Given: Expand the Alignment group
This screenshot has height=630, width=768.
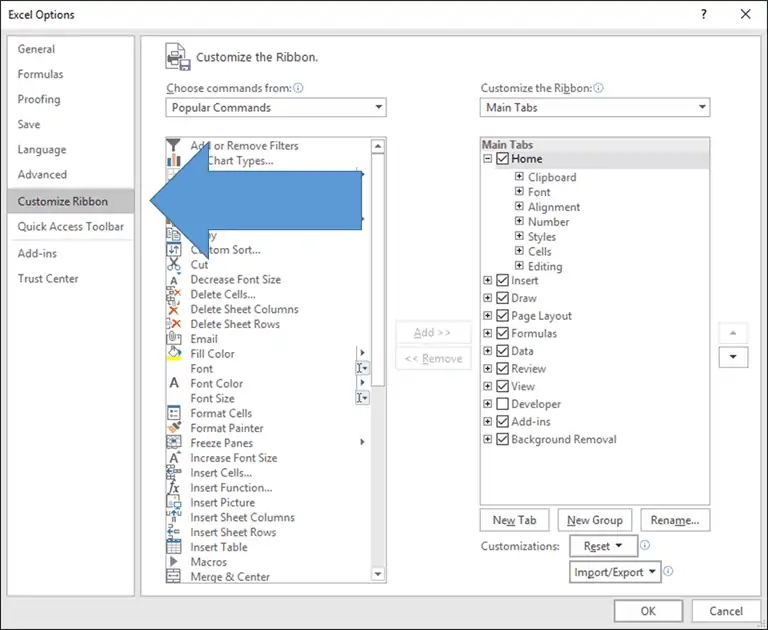Looking at the screenshot, I should pyautogui.click(x=519, y=206).
